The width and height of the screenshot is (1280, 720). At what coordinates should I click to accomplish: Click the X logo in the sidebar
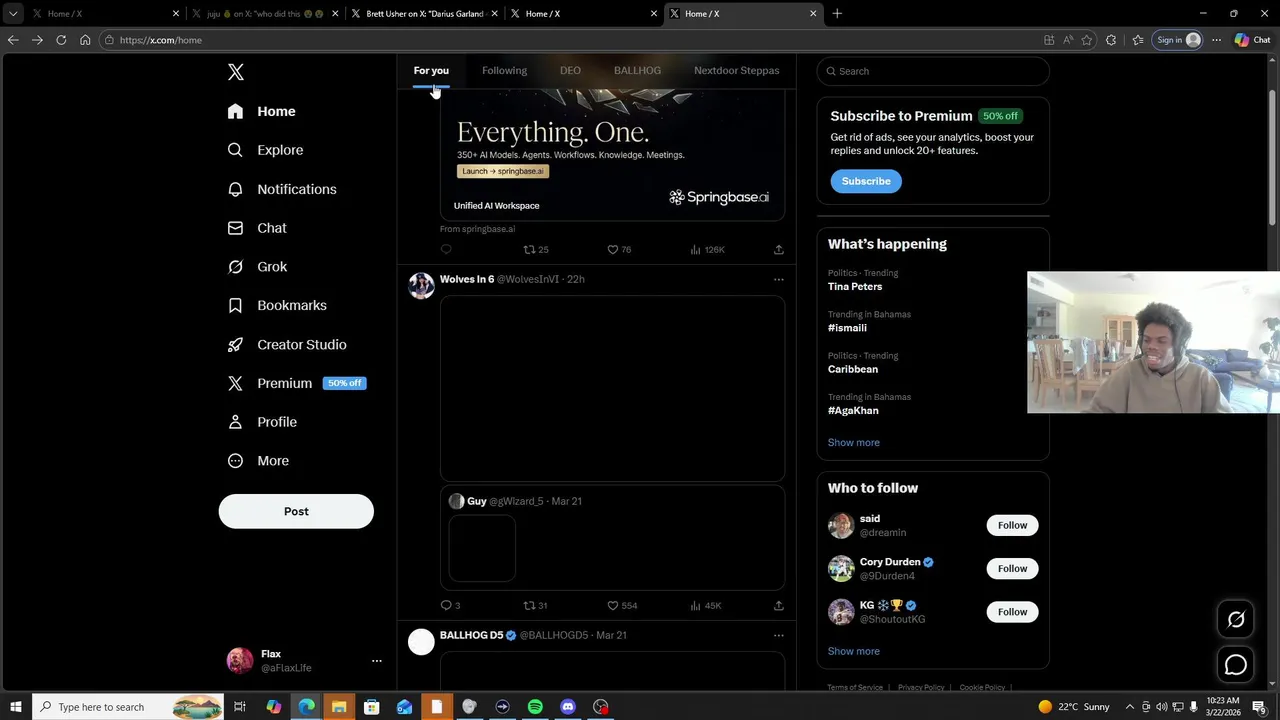[x=236, y=72]
